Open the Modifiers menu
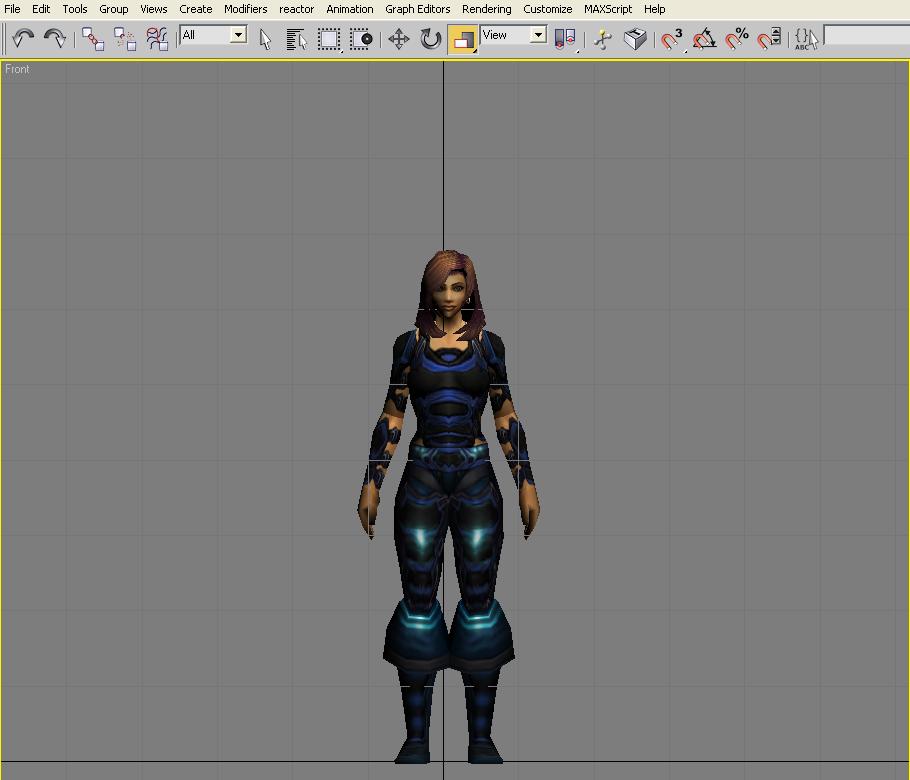The height and width of the screenshot is (780, 910). pos(245,9)
